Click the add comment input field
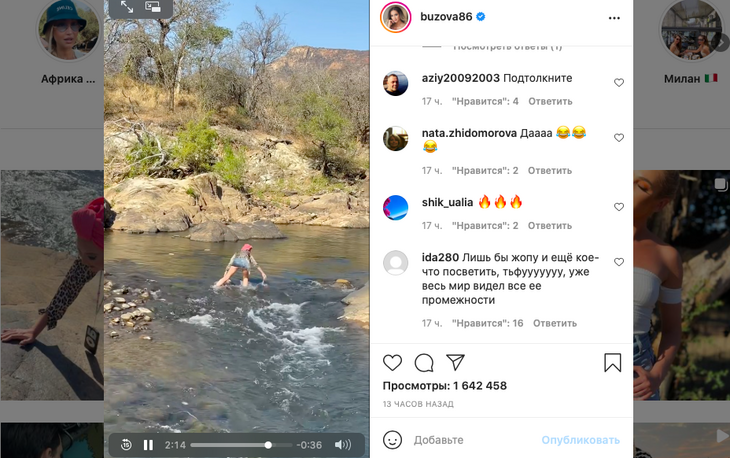 coord(470,440)
